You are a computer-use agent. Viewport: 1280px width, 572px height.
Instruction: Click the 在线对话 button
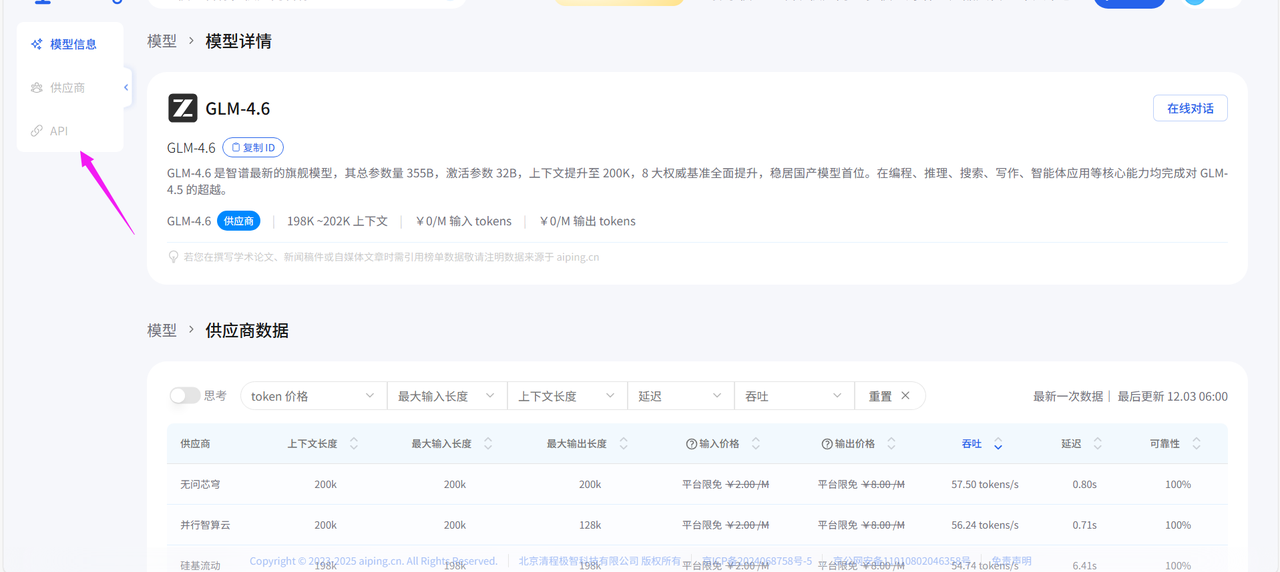click(1190, 108)
